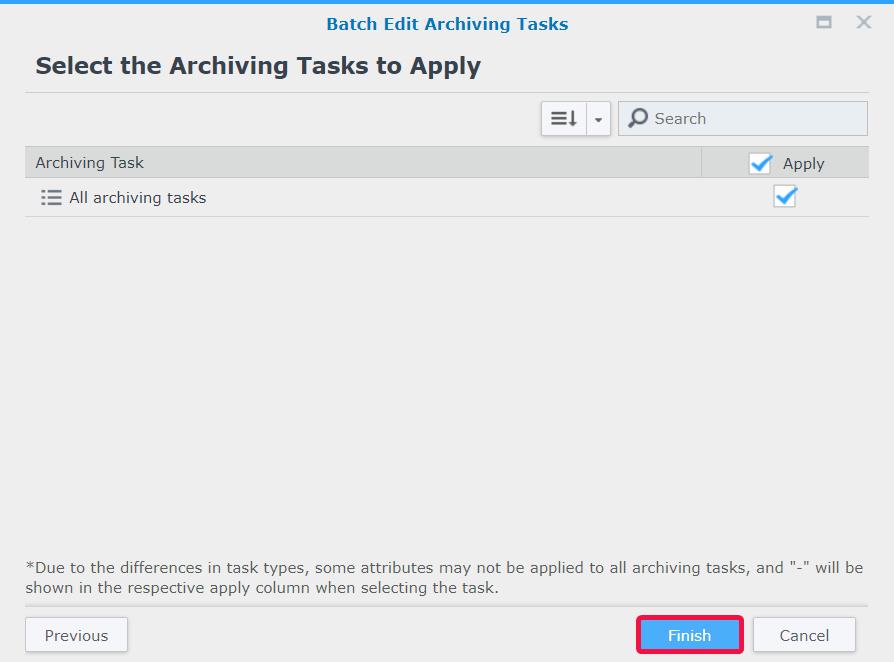Close the Batch Edit Archiving Tasks dialog

pyautogui.click(x=864, y=22)
